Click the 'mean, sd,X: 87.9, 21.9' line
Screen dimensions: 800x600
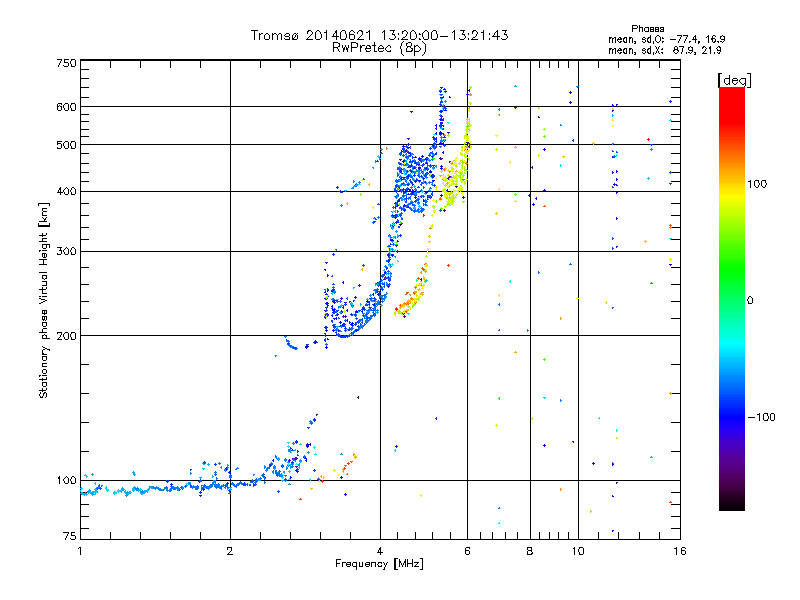click(664, 50)
